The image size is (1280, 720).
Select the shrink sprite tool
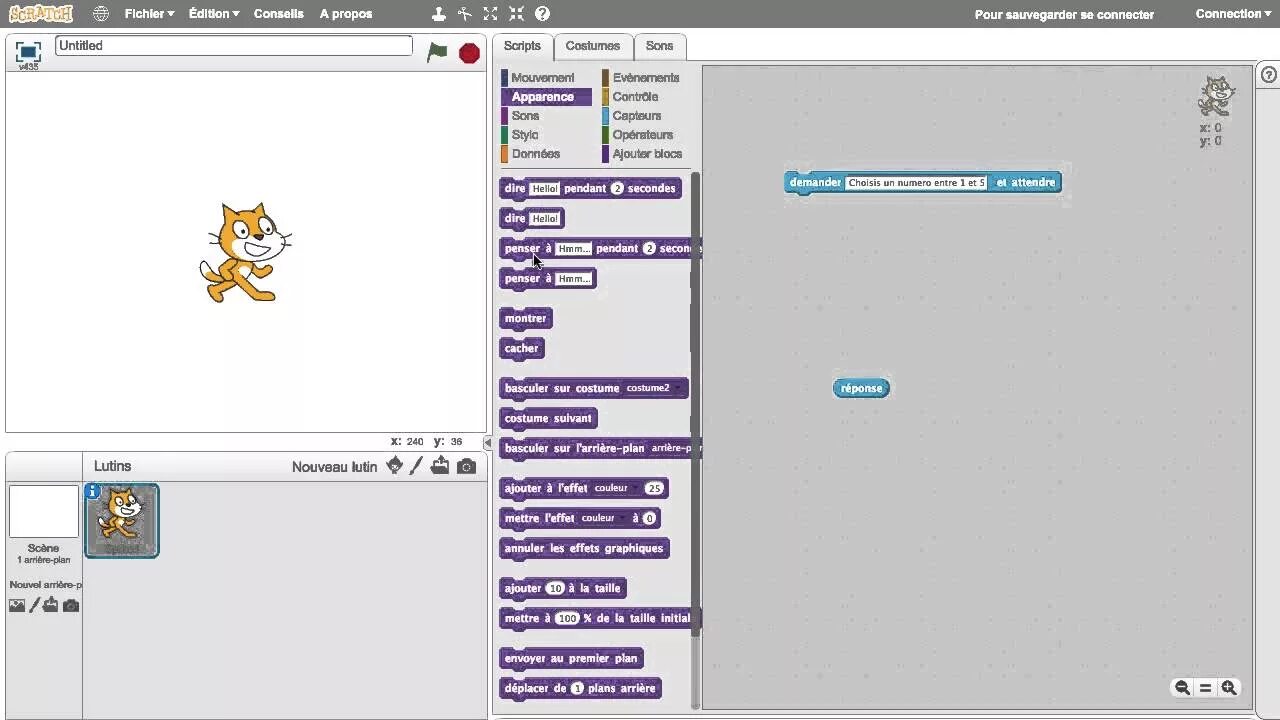click(x=516, y=14)
